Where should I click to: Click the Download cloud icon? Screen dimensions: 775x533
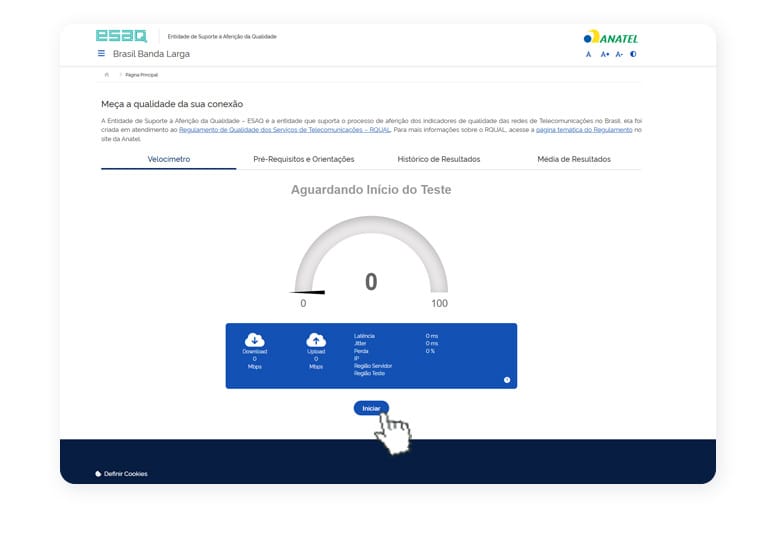(x=255, y=340)
